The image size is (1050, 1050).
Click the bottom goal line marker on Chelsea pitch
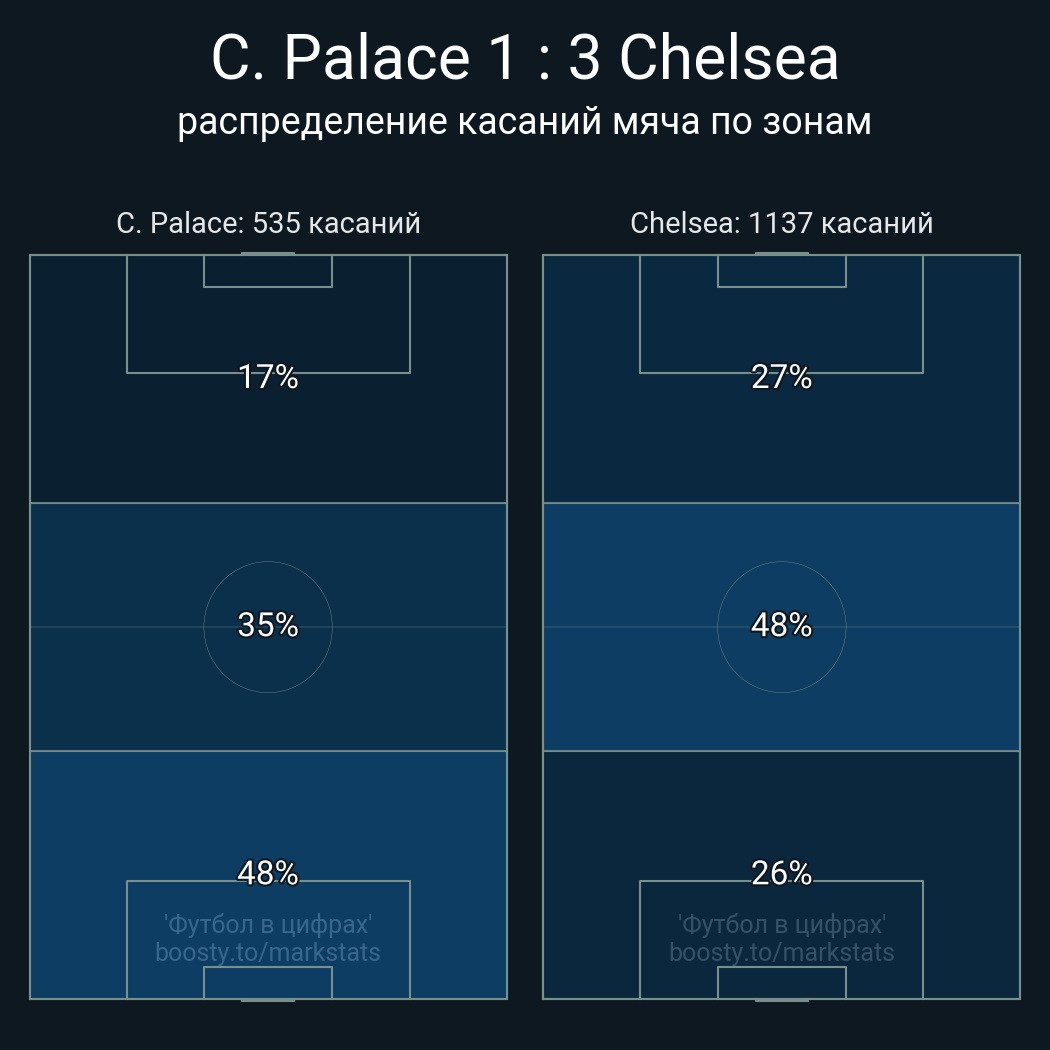[x=782, y=999]
